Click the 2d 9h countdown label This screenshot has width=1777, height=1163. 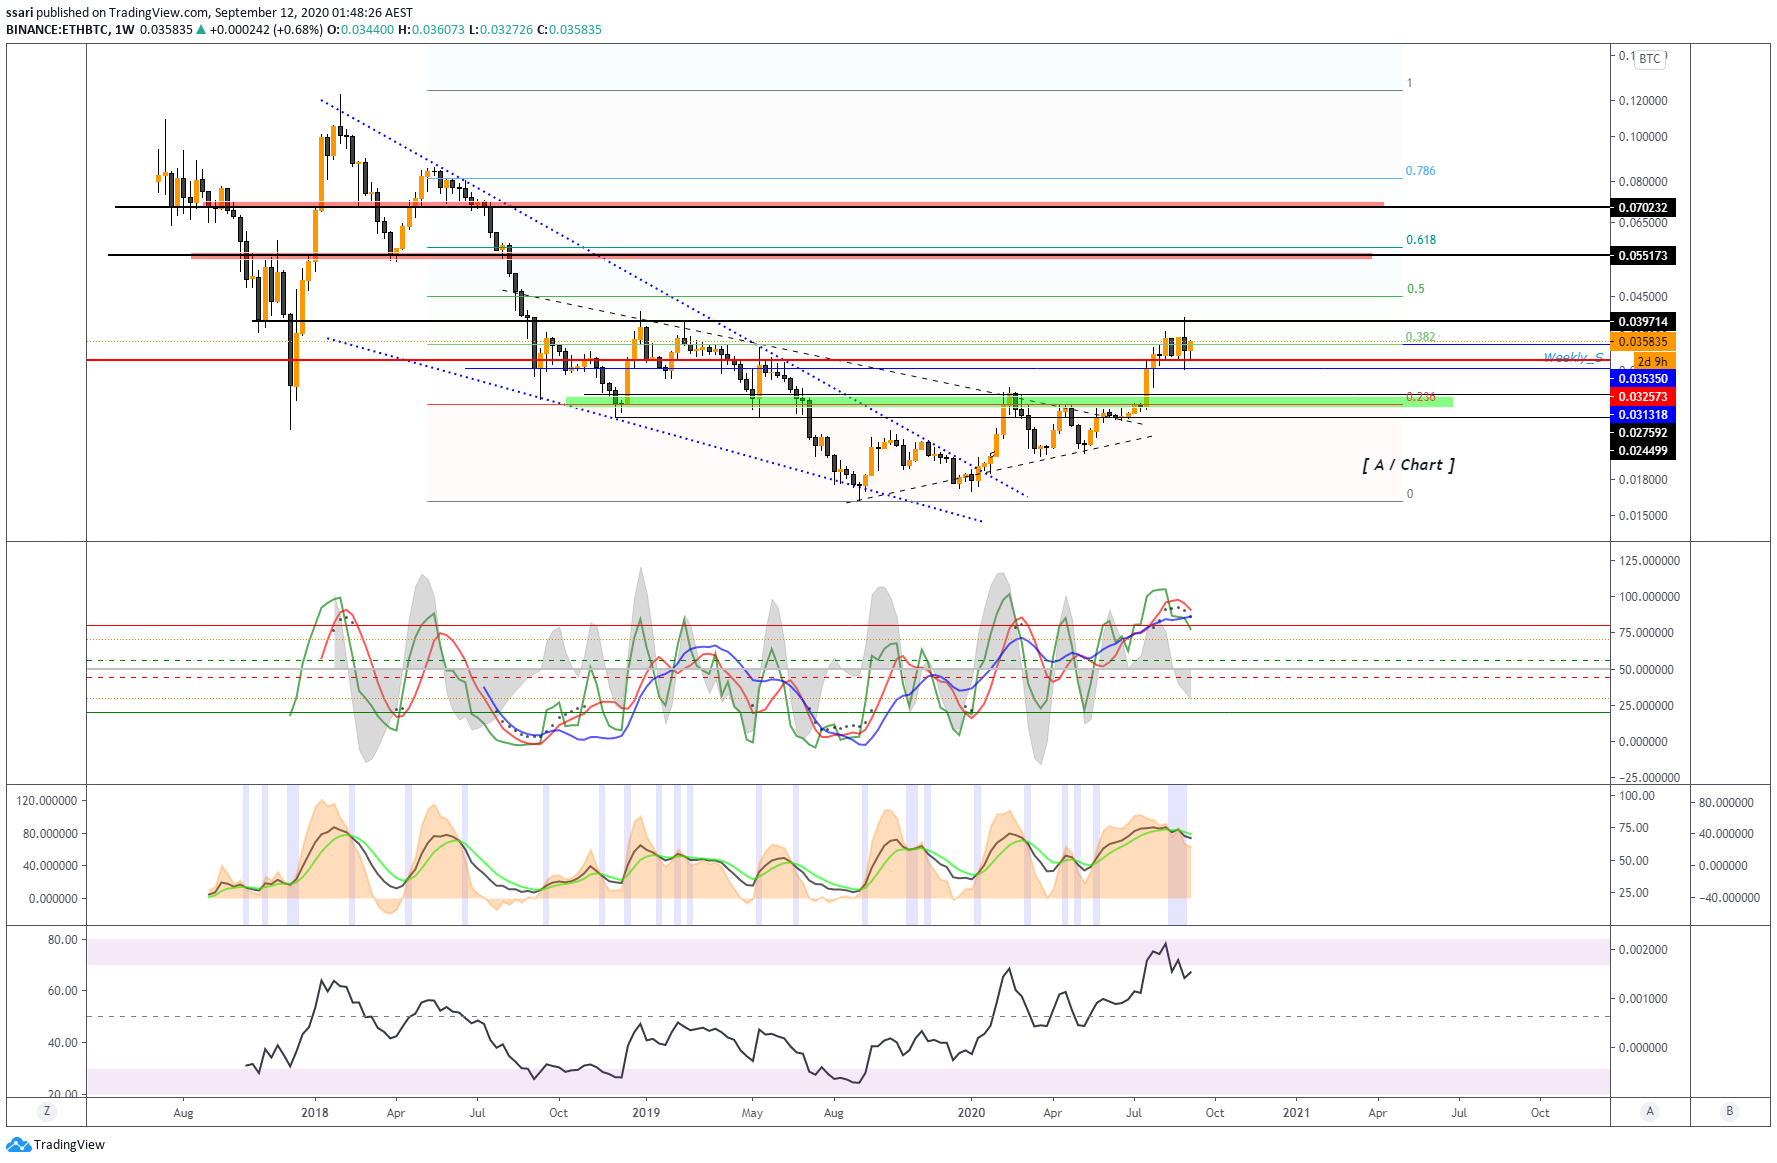tap(1654, 361)
